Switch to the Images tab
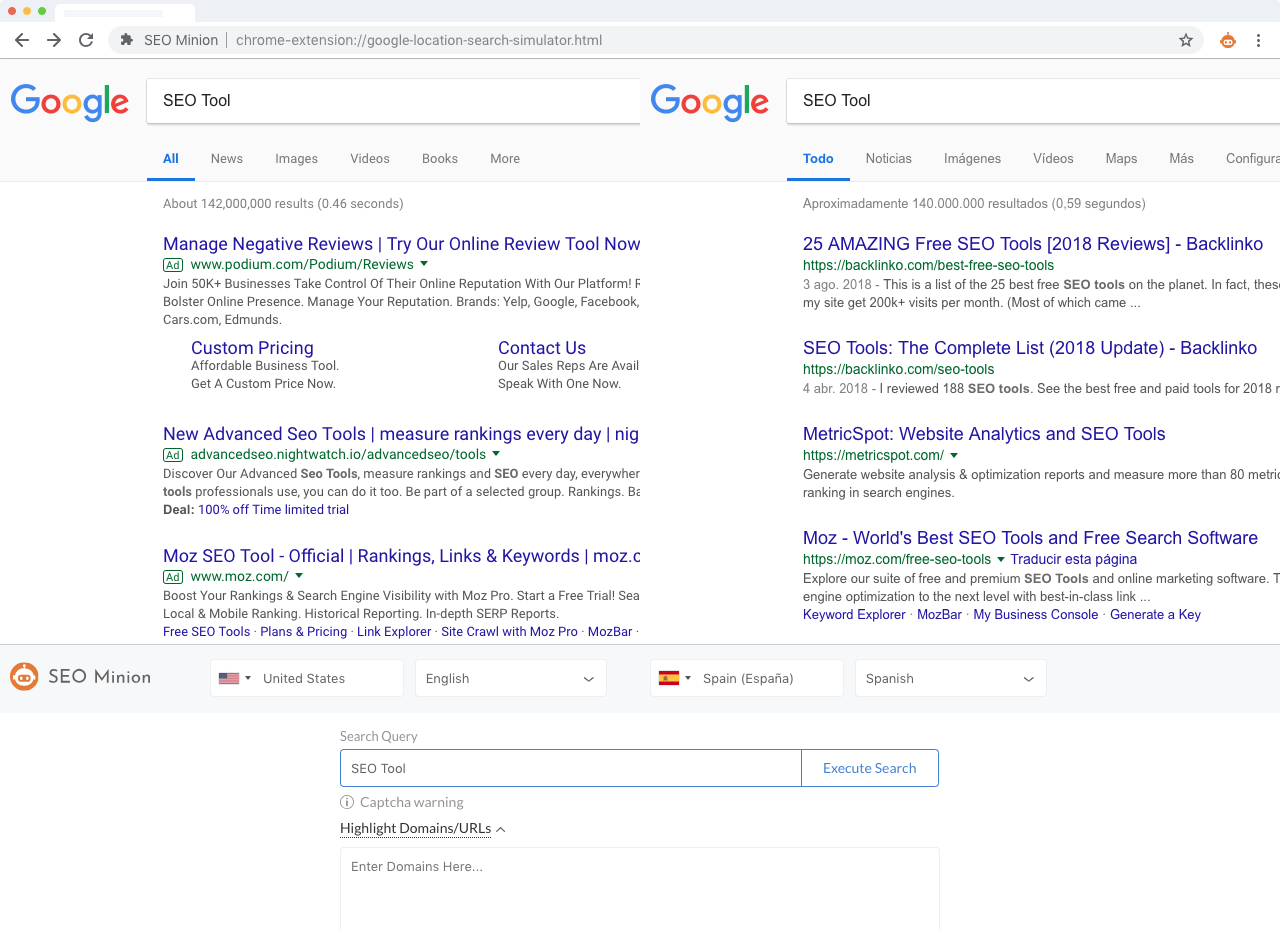Viewport: 1280px width, 930px height. pos(296,158)
